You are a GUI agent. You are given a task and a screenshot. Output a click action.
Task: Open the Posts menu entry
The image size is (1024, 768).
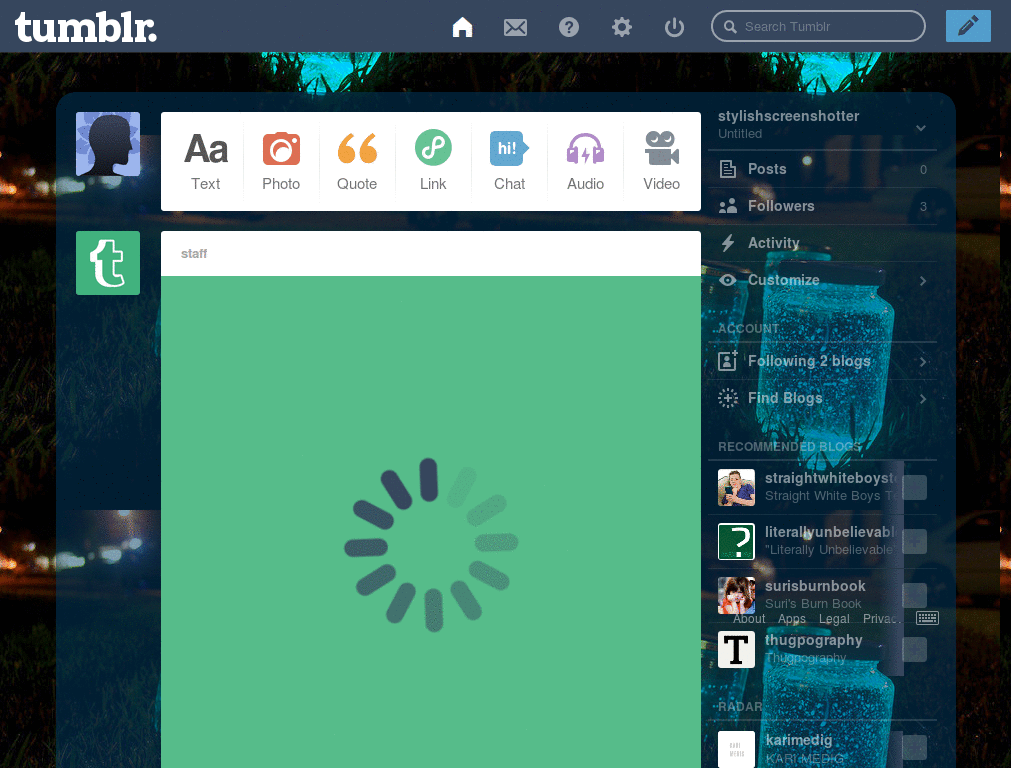(x=822, y=169)
